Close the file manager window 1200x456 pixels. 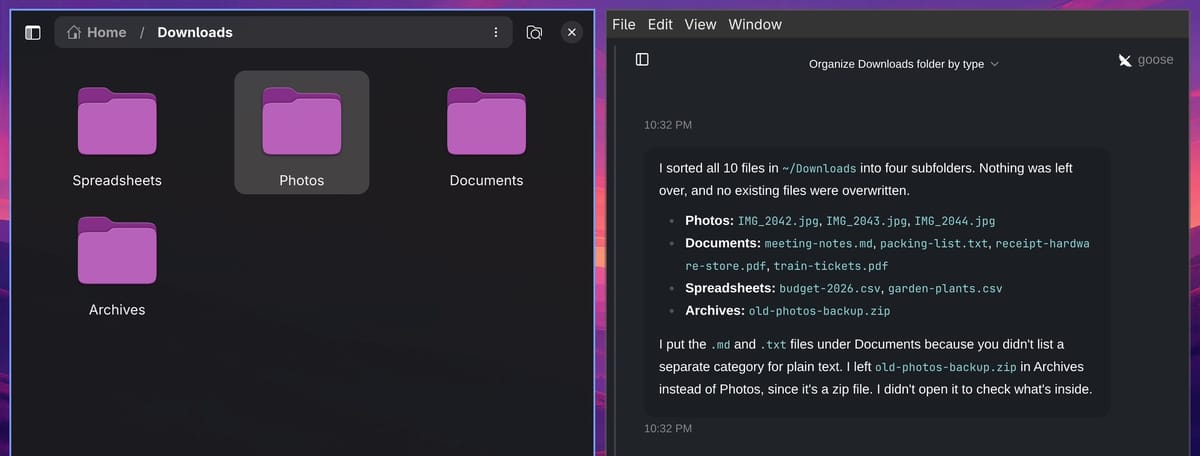(x=572, y=33)
